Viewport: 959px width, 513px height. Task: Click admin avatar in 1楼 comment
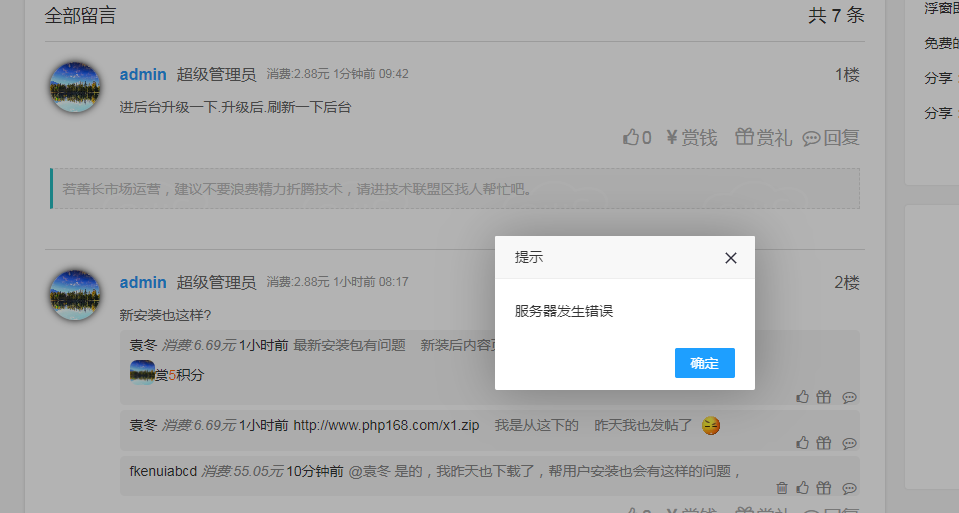(x=75, y=87)
